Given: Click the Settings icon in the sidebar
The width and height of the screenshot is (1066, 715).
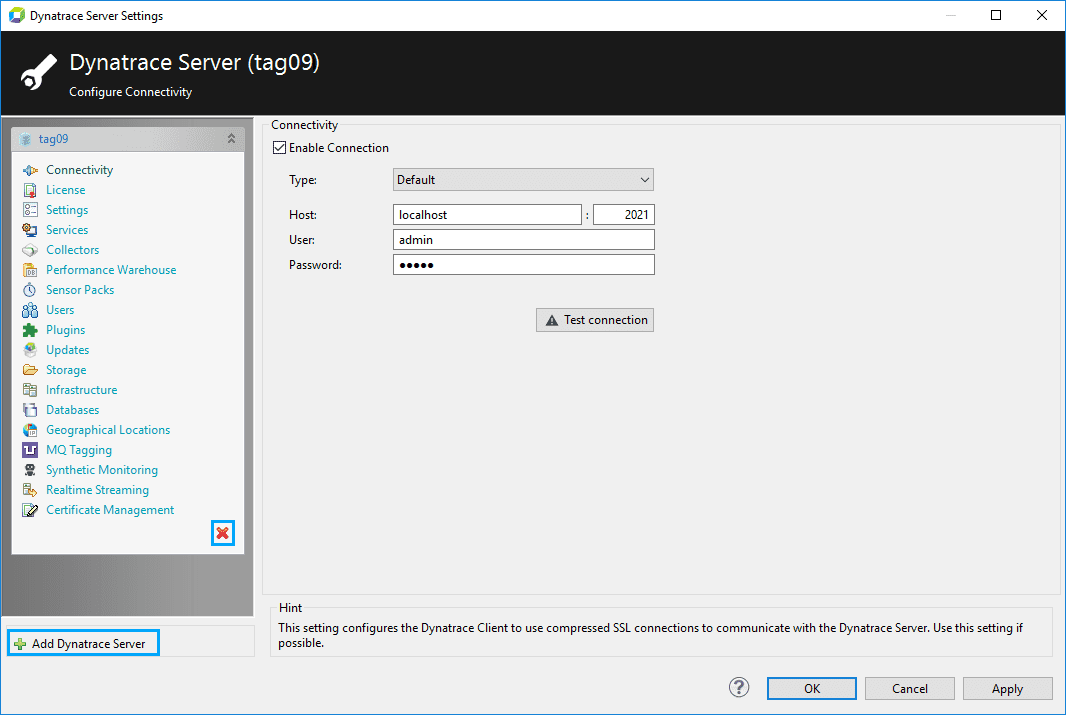Looking at the screenshot, I should [x=30, y=210].
